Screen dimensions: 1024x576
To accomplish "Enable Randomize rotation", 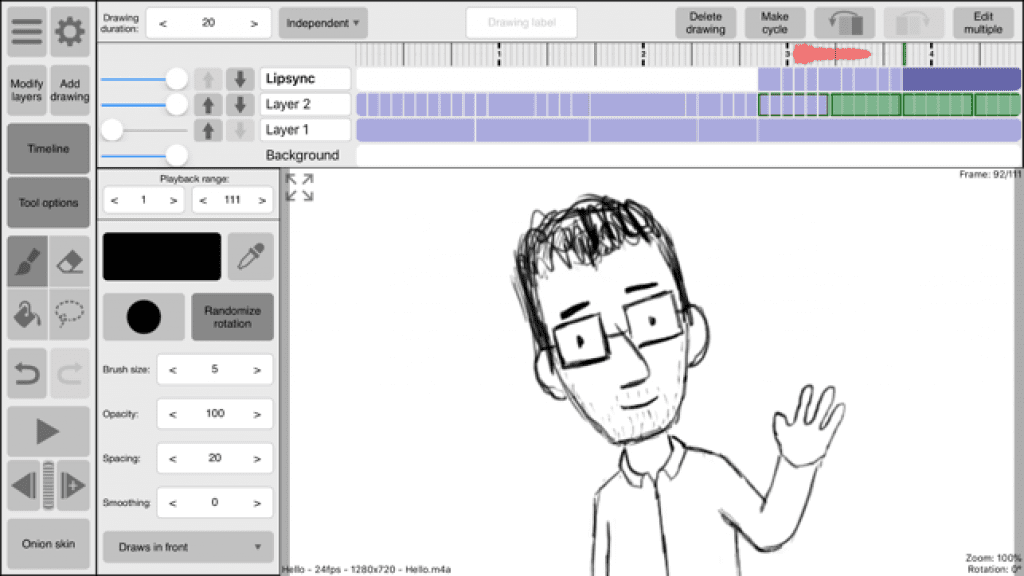I will pyautogui.click(x=232, y=317).
